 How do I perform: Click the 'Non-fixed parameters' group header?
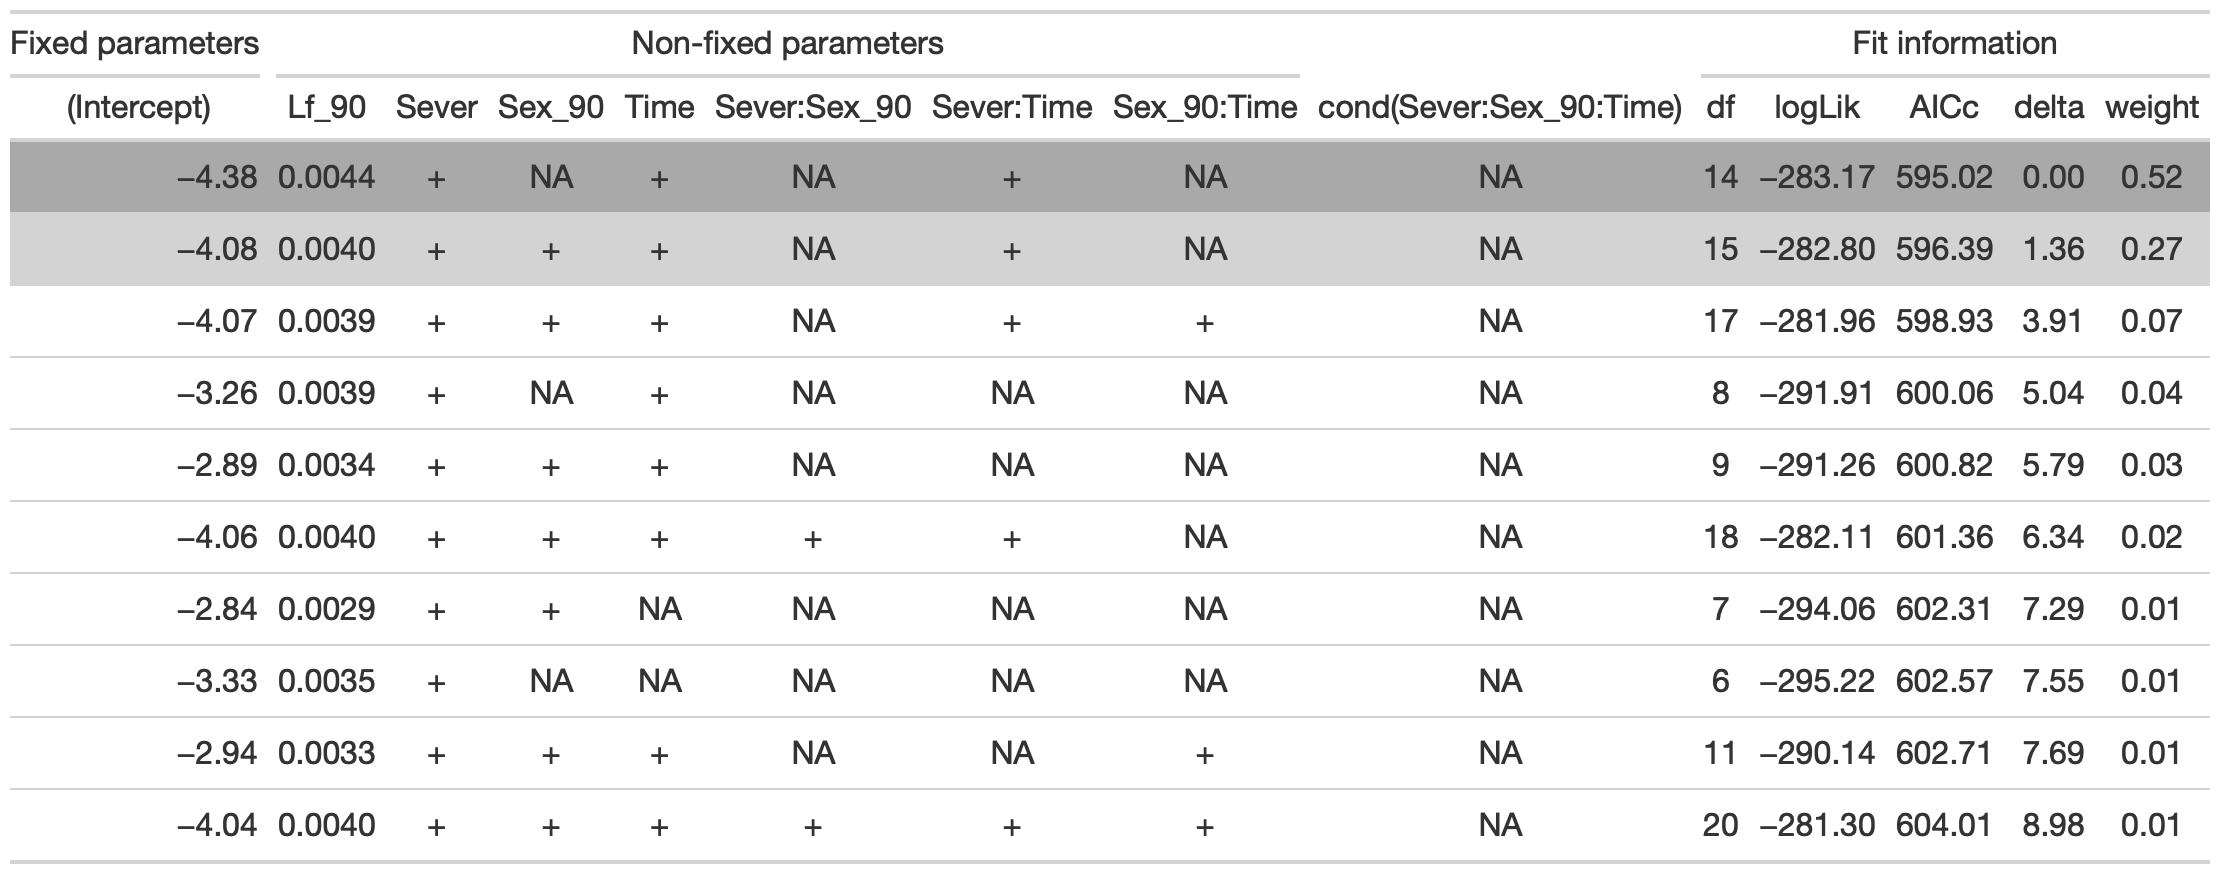coord(787,44)
